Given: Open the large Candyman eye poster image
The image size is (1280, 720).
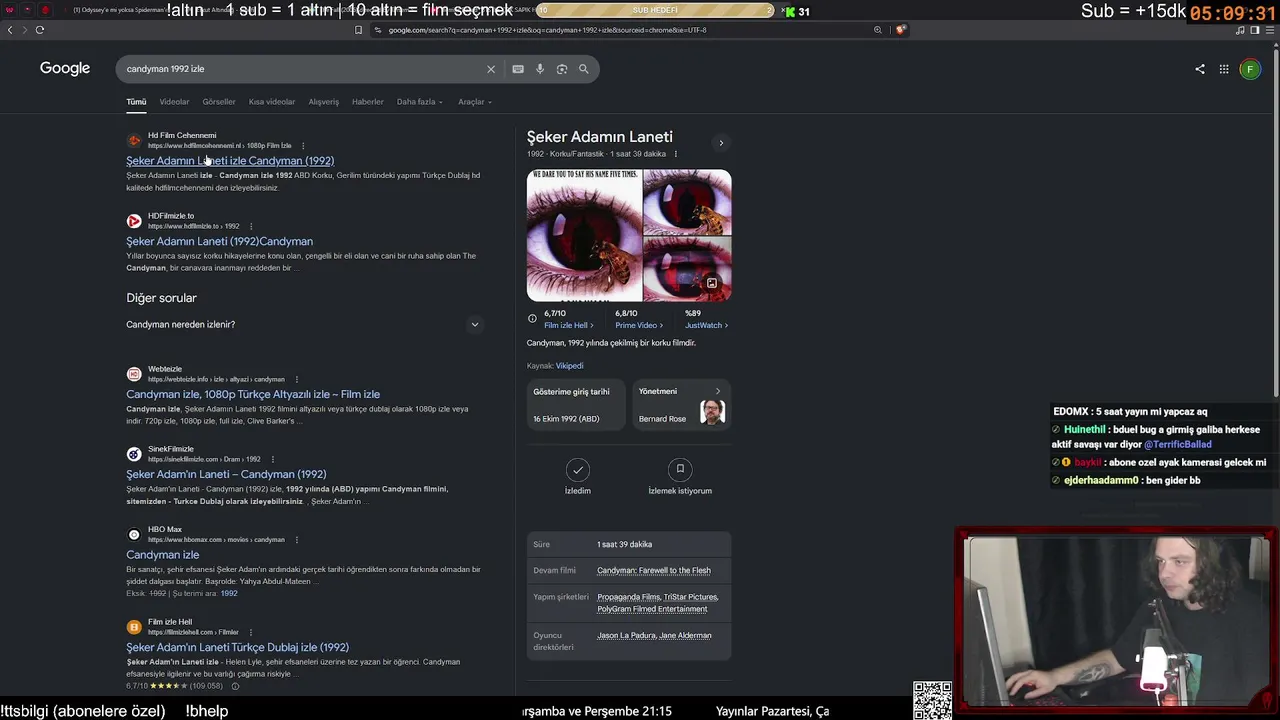Looking at the screenshot, I should 584,235.
